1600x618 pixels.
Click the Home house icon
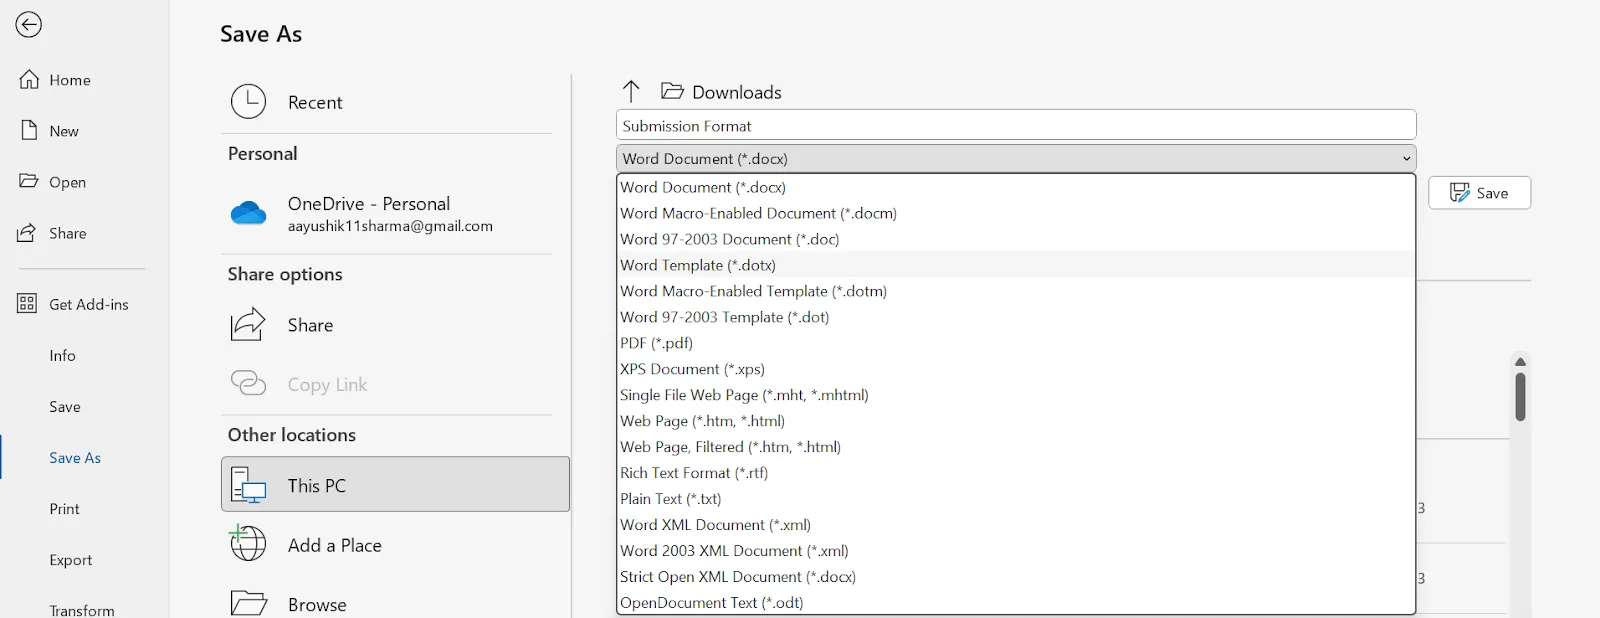(30, 79)
